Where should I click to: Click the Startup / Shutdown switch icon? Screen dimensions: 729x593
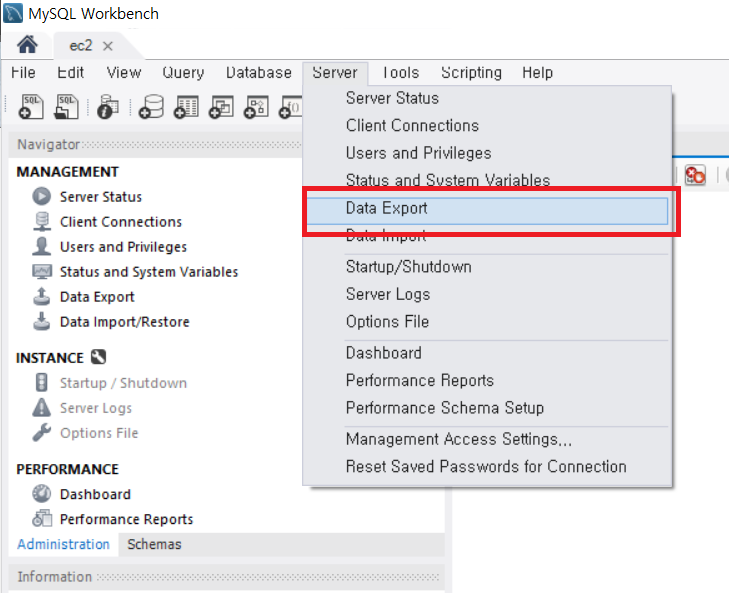pyautogui.click(x=41, y=382)
